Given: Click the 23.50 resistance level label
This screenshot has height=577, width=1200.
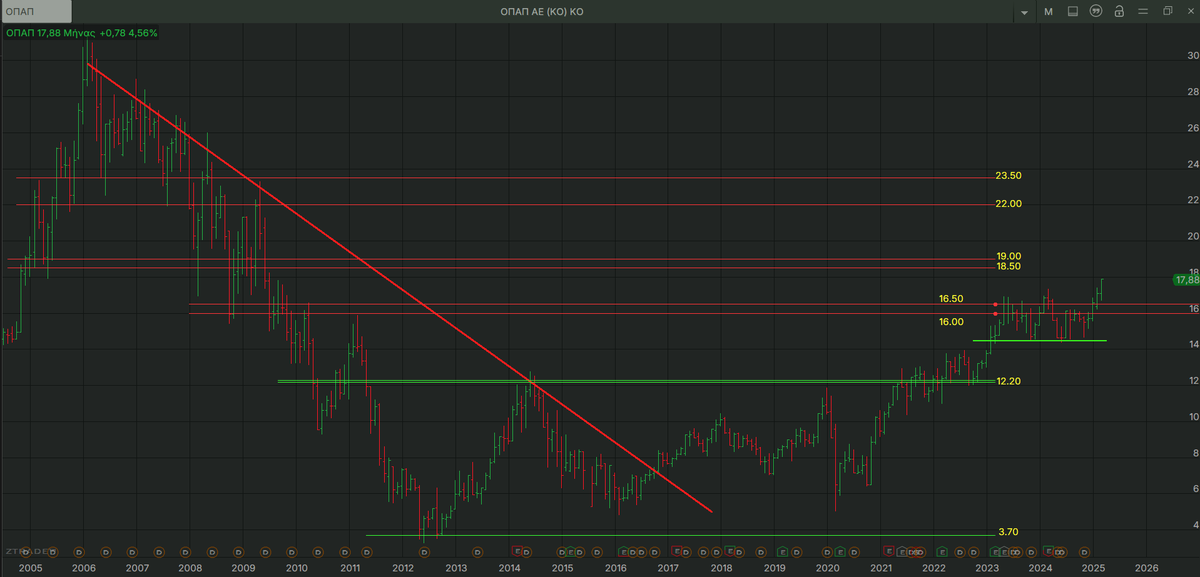Looking at the screenshot, I should point(1008,175).
